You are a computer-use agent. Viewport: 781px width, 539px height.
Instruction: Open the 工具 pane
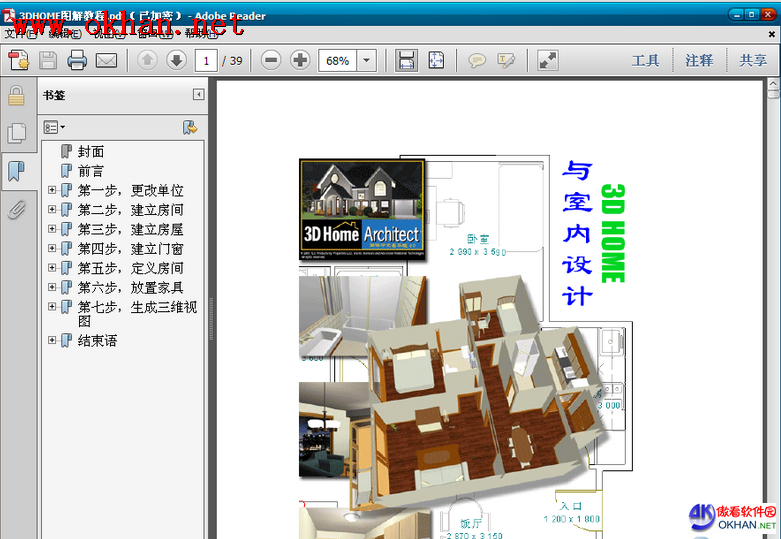(646, 61)
